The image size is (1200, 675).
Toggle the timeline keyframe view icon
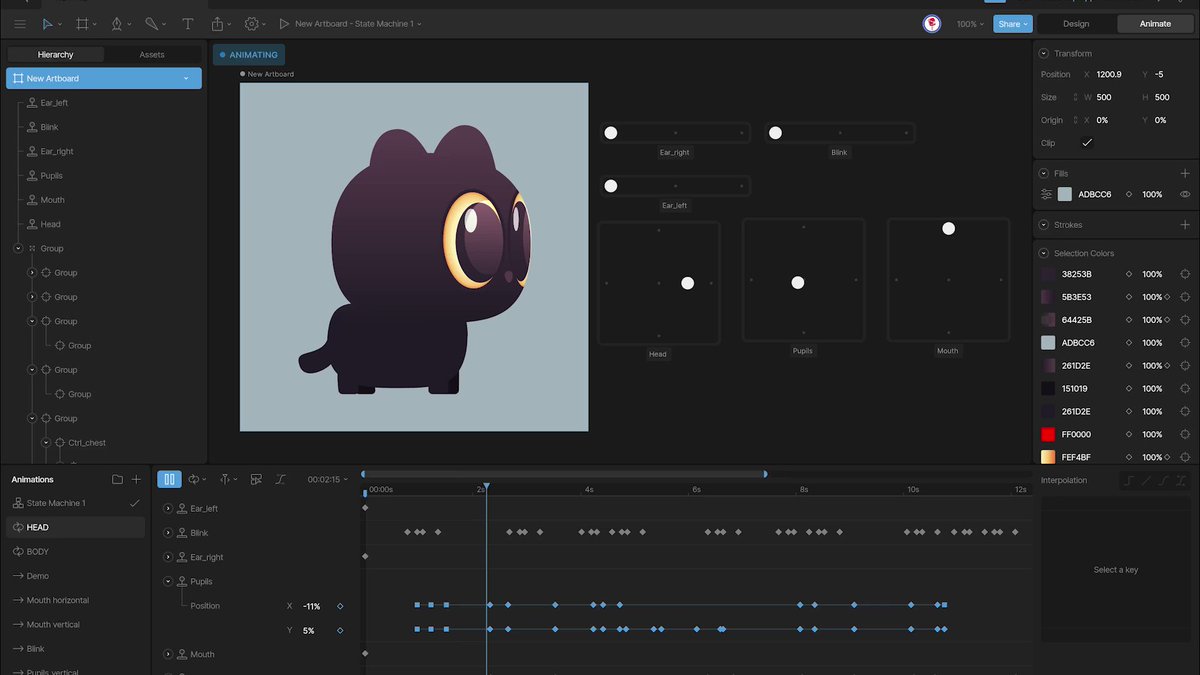pos(256,479)
